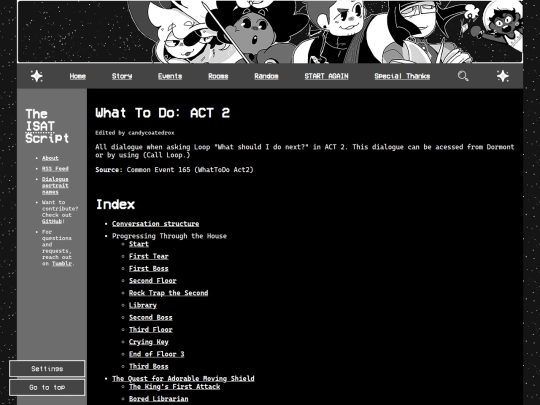540x405 pixels.
Task: Jump to Second Boss section
Action: [x=151, y=318]
